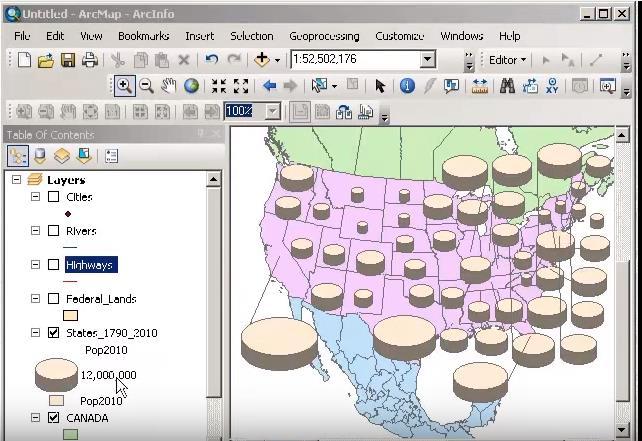Viewport: 642px width, 441px height.
Task: Click Table Of Contents scroll up arrow
Action: pos(213,179)
